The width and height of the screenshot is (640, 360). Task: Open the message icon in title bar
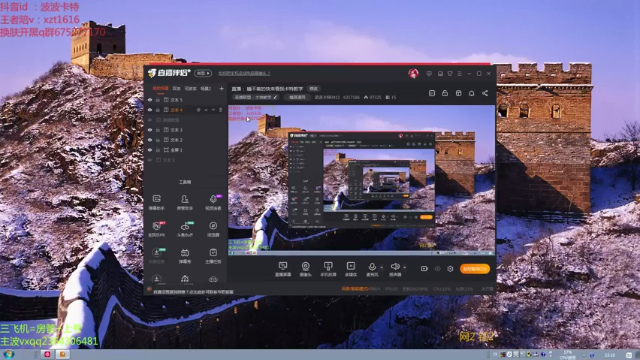coord(429,73)
